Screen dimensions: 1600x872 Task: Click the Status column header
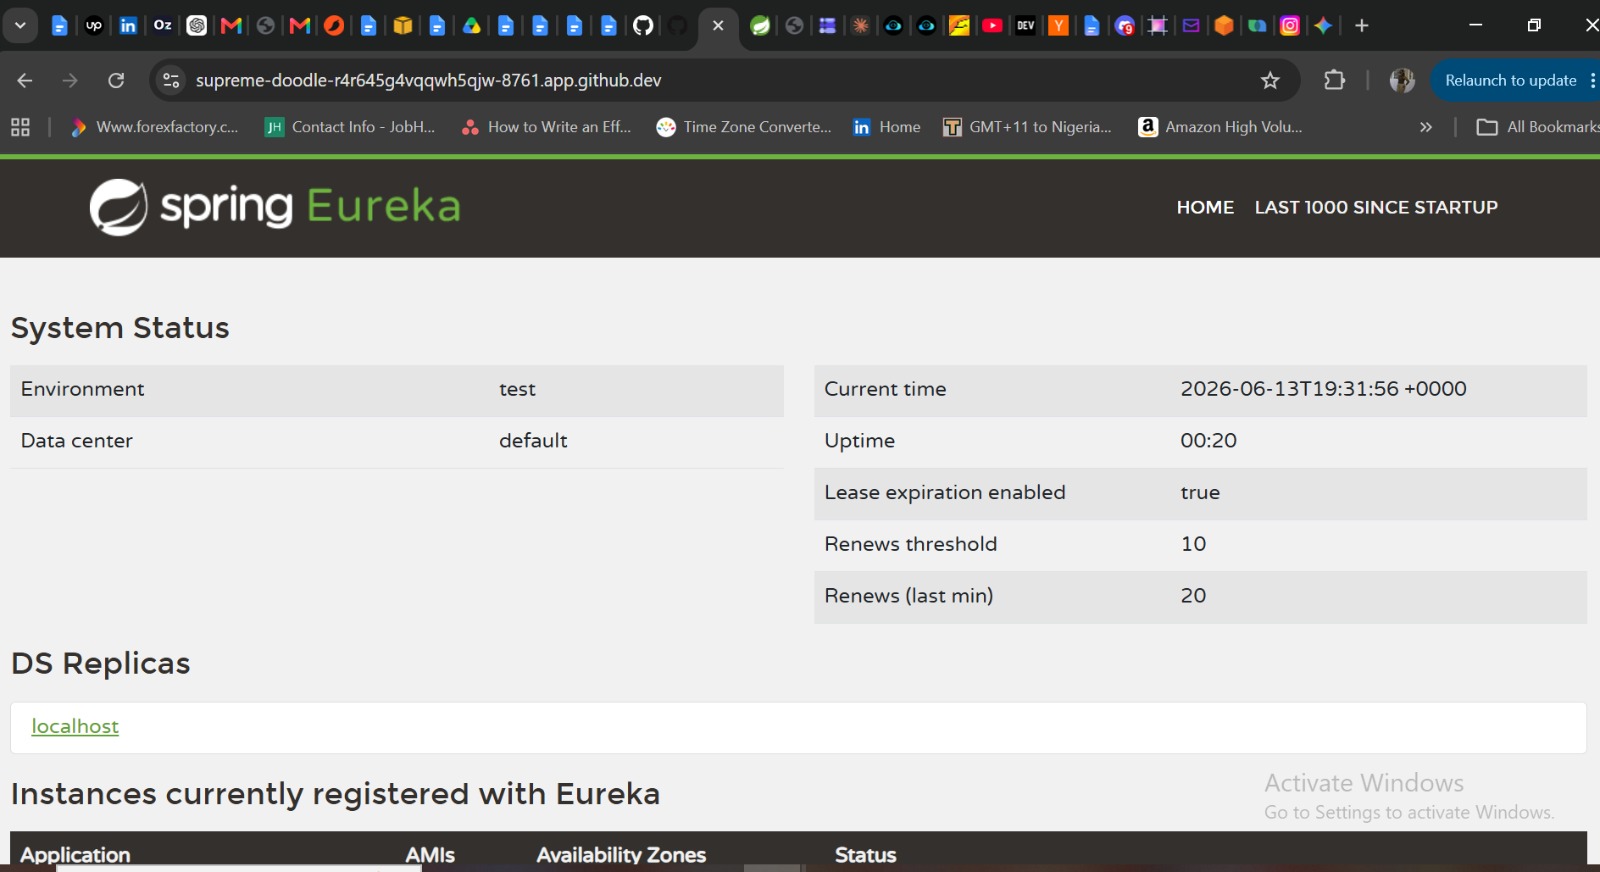(865, 855)
